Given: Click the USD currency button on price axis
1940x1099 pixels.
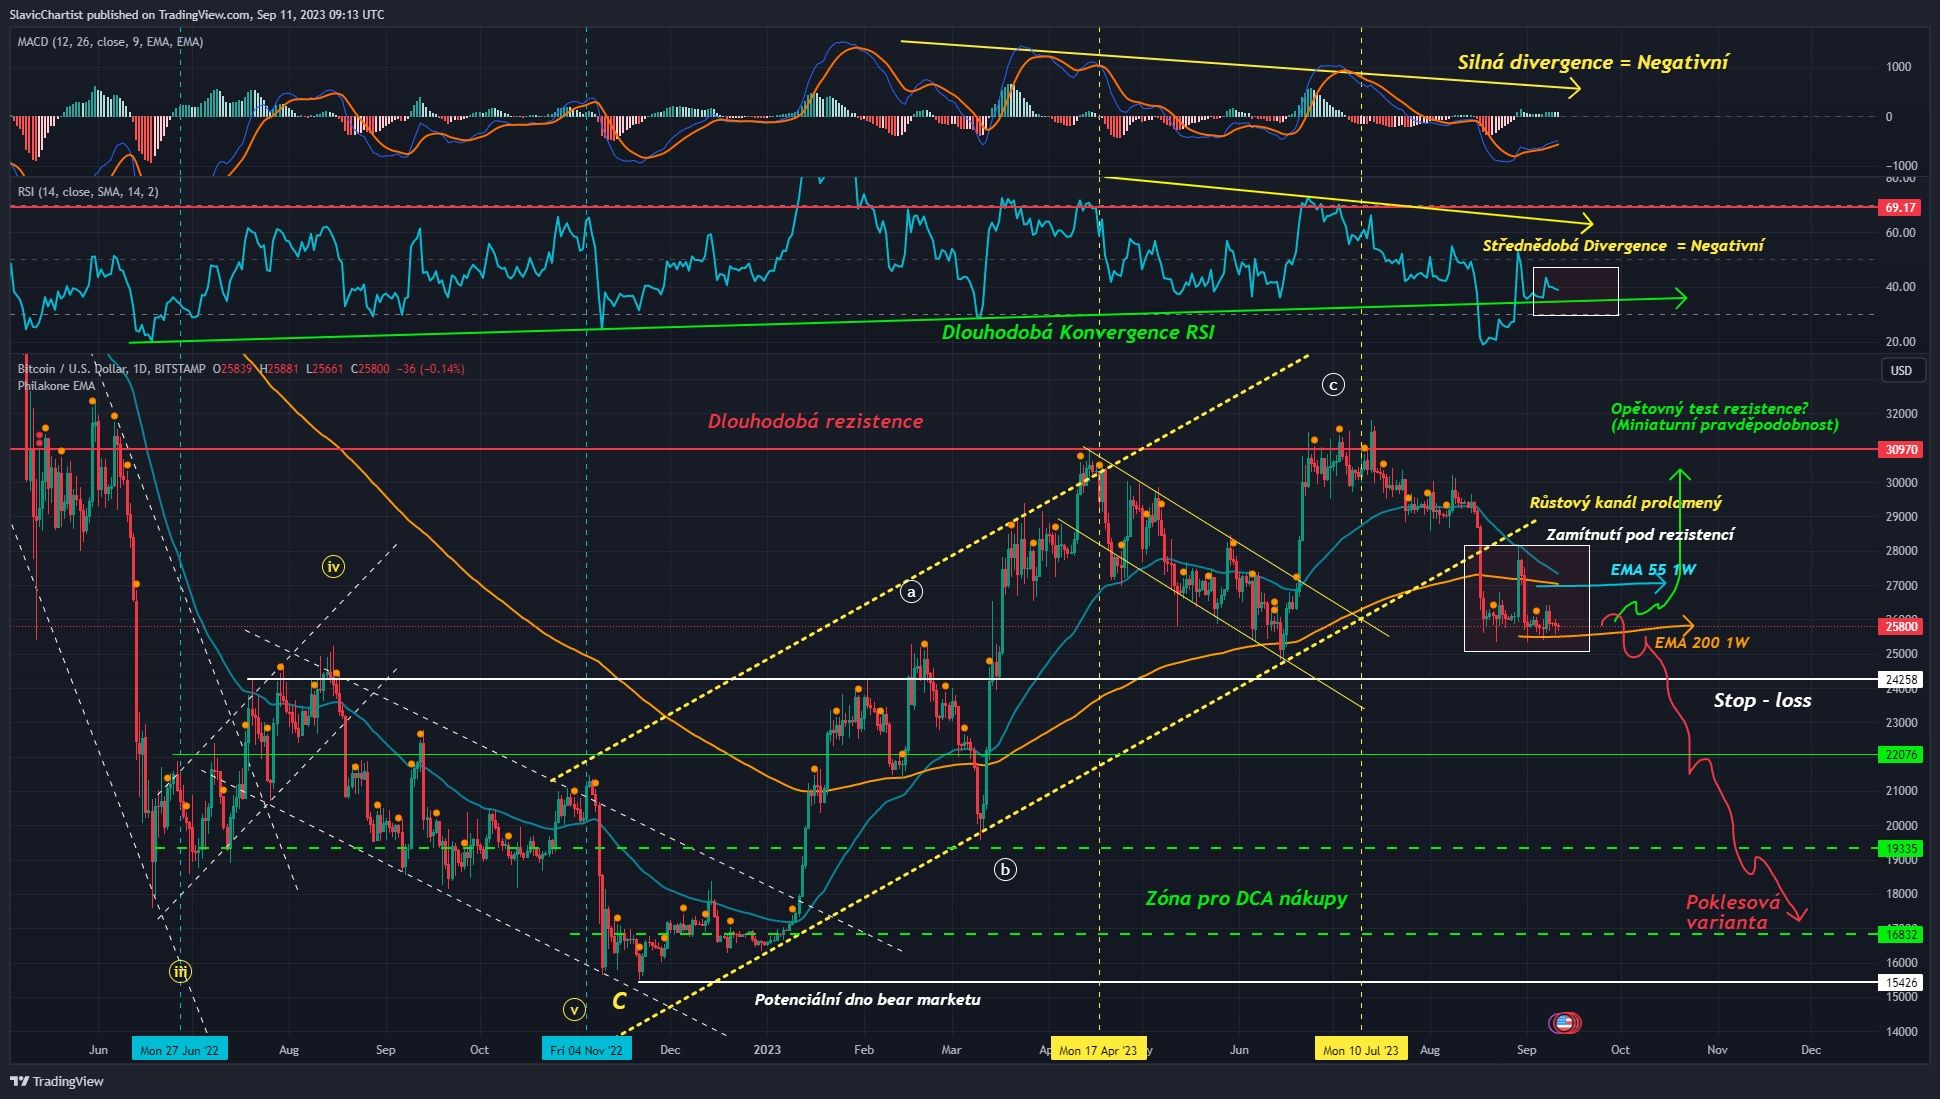Looking at the screenshot, I should click(1901, 370).
